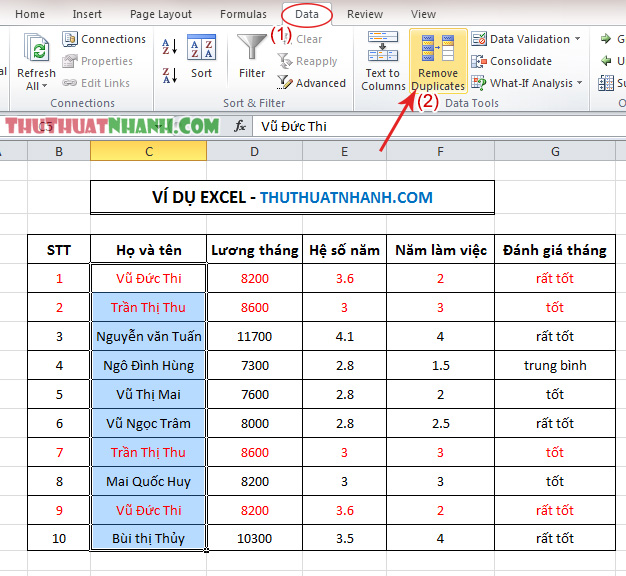Open the Sort dialog
This screenshot has width=626, height=576.
(201, 56)
